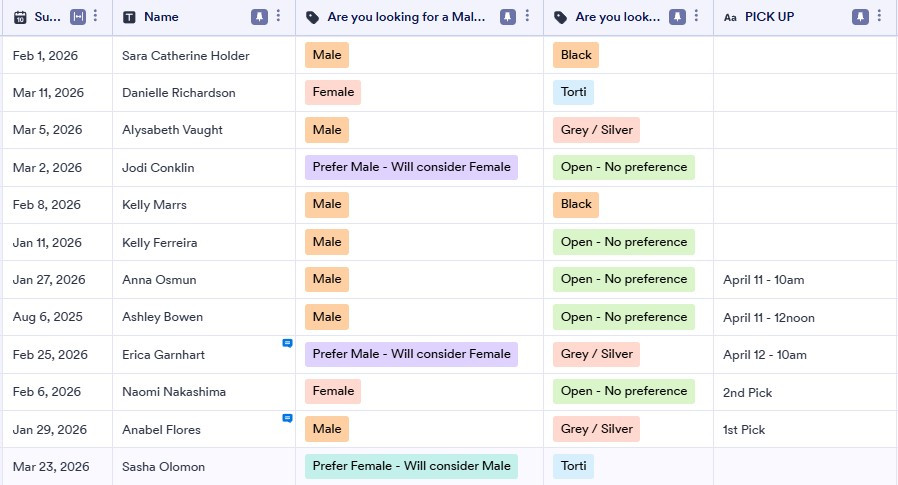Click Sasha Olomon's Prefer Female tag

411,466
